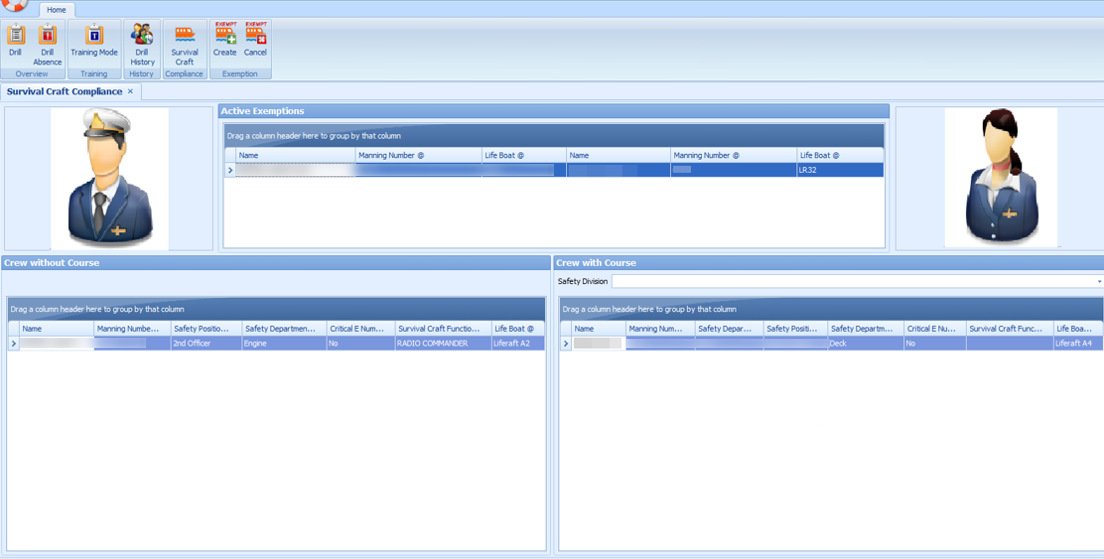Sort Crew with Course by Survival Craft Function header
Viewport: 1104px width, 559px height.
point(1010,329)
